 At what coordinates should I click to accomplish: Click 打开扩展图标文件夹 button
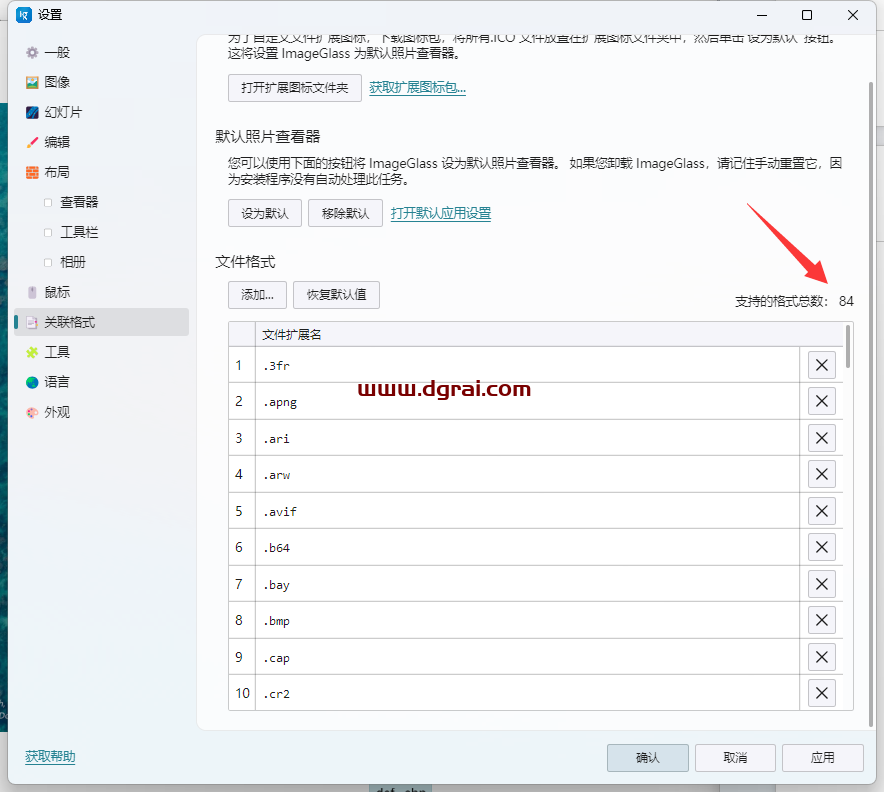pos(295,88)
